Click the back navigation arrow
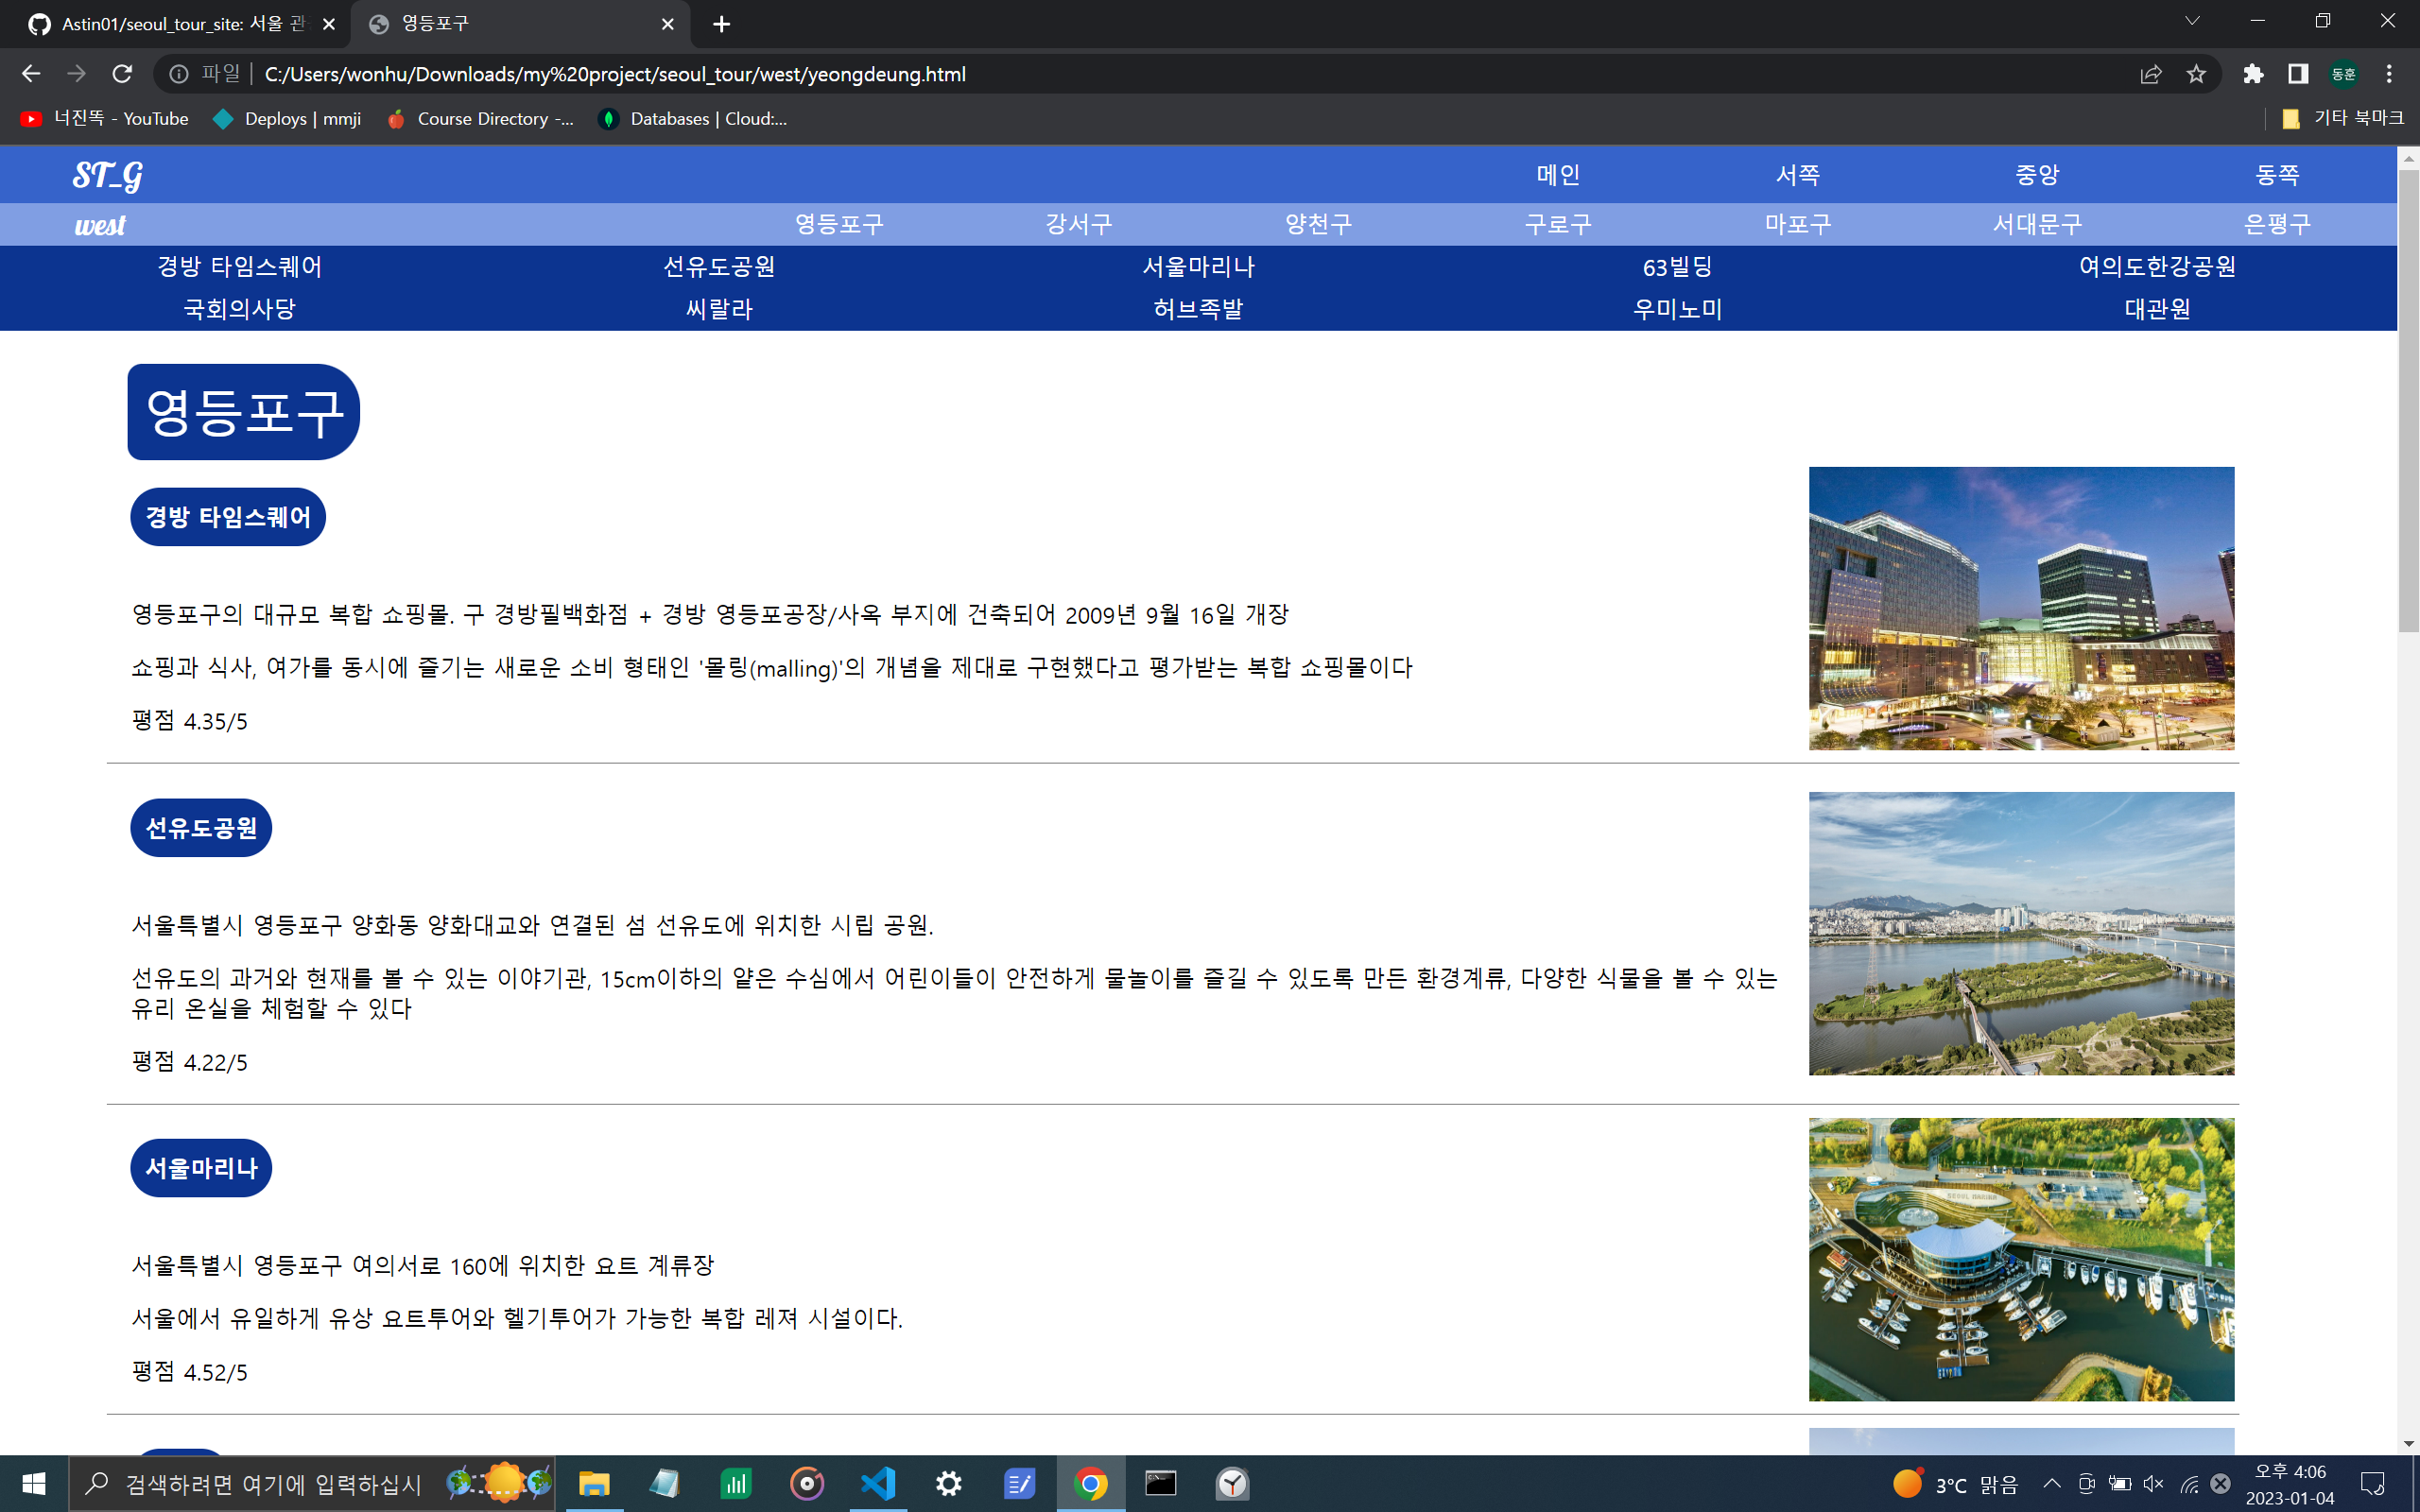Screen dimensions: 2420x1512 click(31, 74)
